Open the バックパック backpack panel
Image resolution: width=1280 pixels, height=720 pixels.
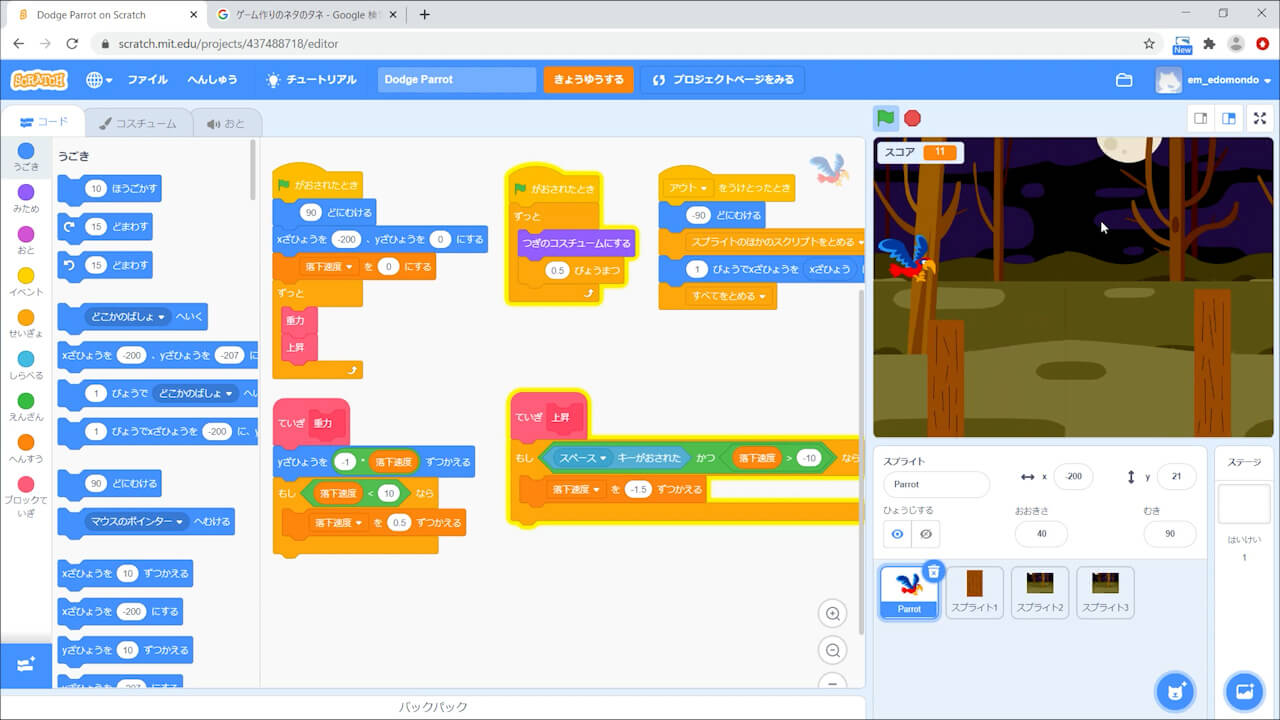pyautogui.click(x=432, y=707)
